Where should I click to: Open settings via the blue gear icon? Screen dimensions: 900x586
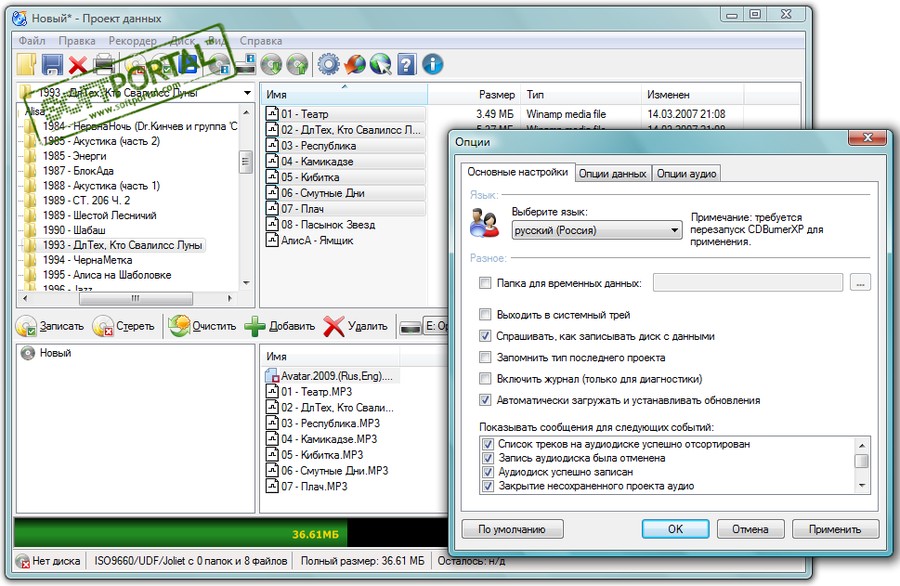(328, 64)
